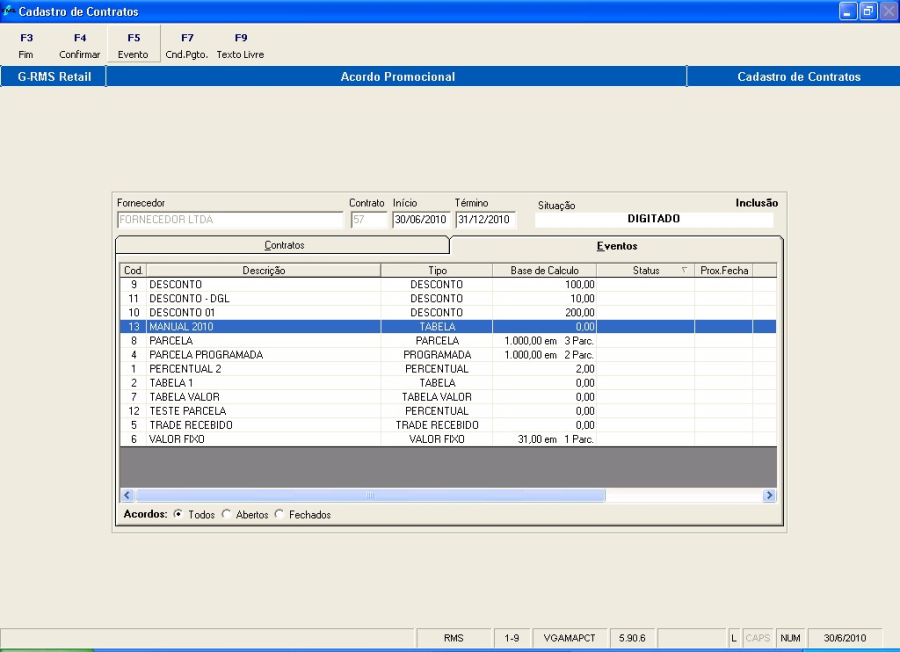The height and width of the screenshot is (652, 900).
Task: Open the F5 Evento toolbar button
Action: click(x=133, y=45)
